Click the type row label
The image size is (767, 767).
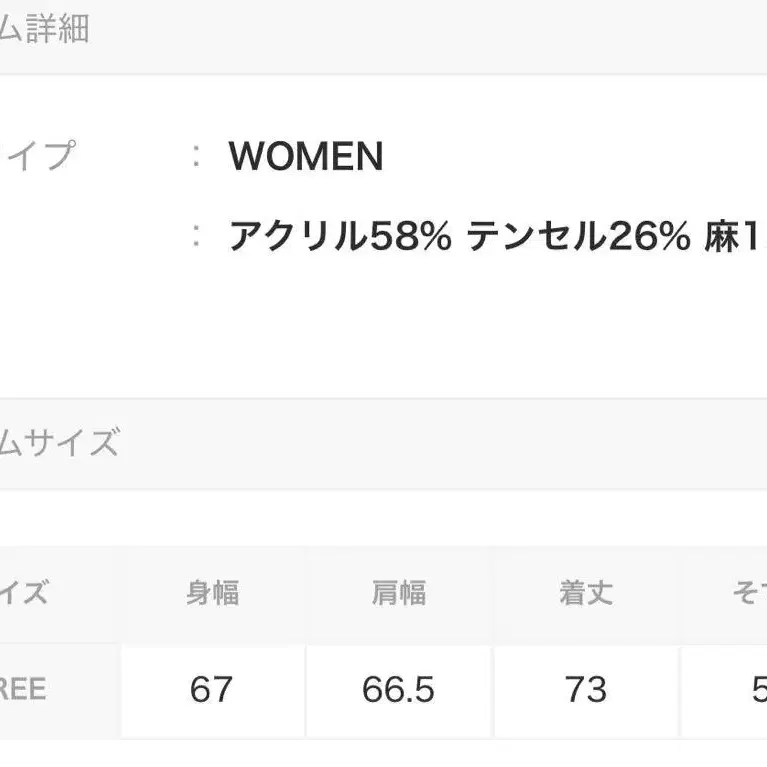tap(38, 156)
